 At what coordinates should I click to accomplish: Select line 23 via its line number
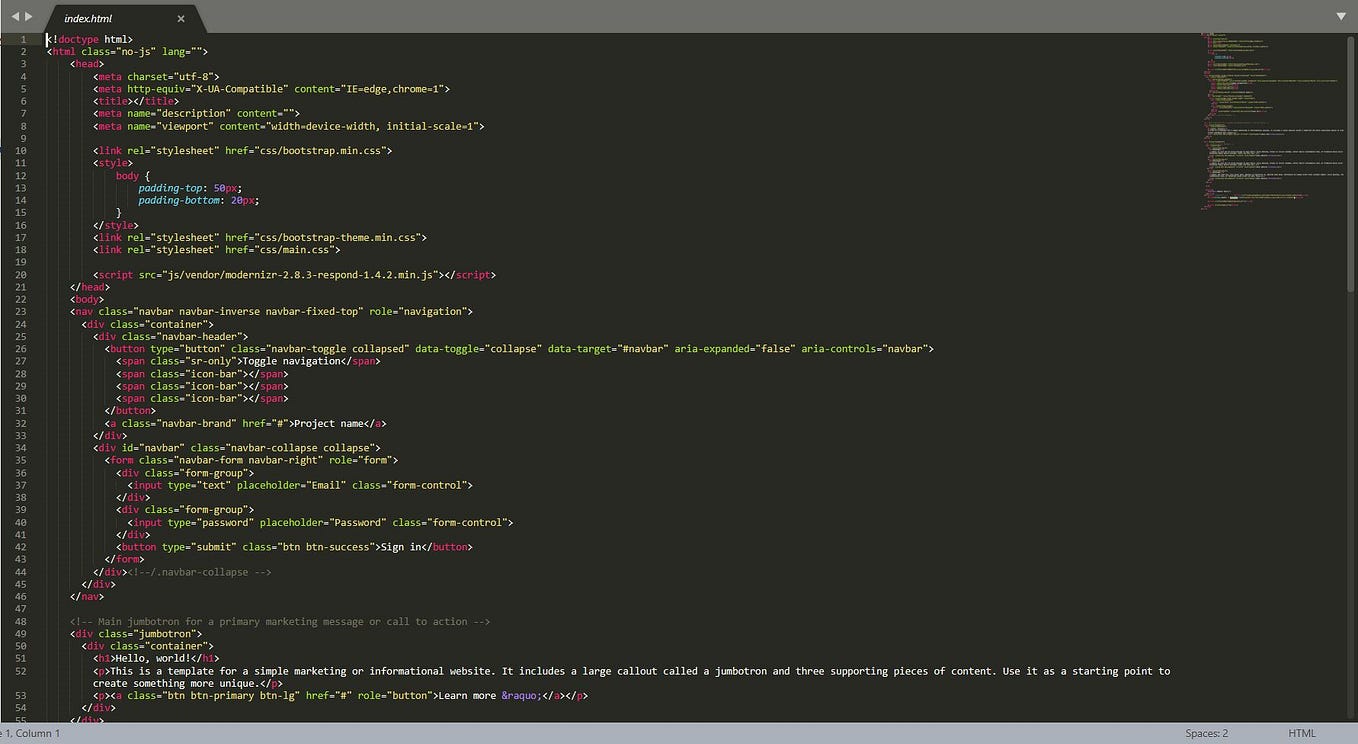click(21, 311)
